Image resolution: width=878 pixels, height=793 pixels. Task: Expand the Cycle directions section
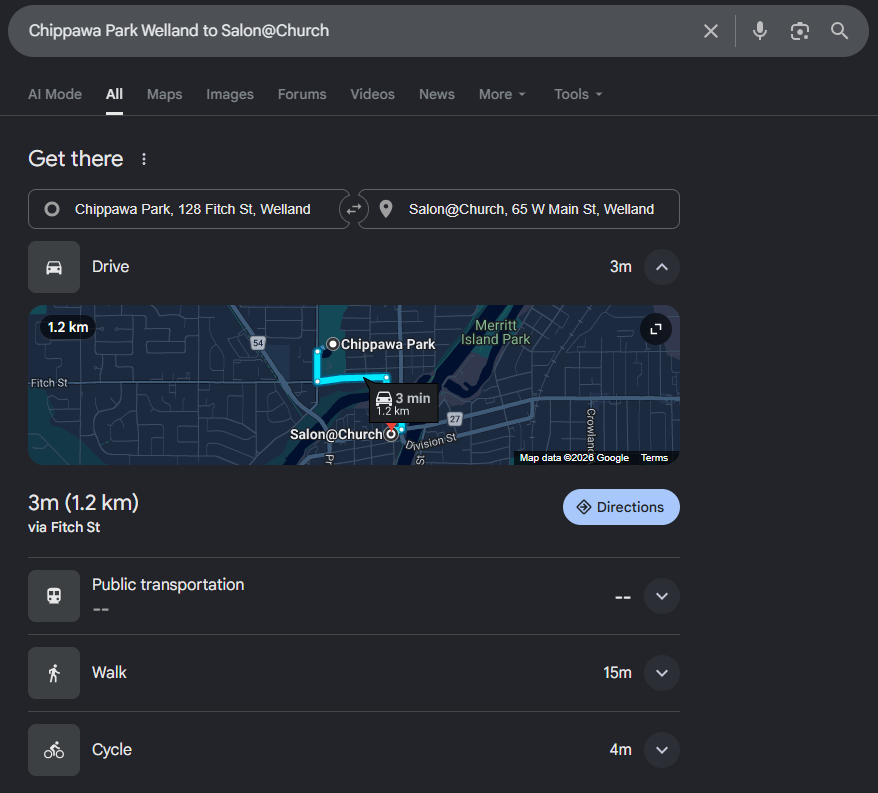pyautogui.click(x=662, y=750)
